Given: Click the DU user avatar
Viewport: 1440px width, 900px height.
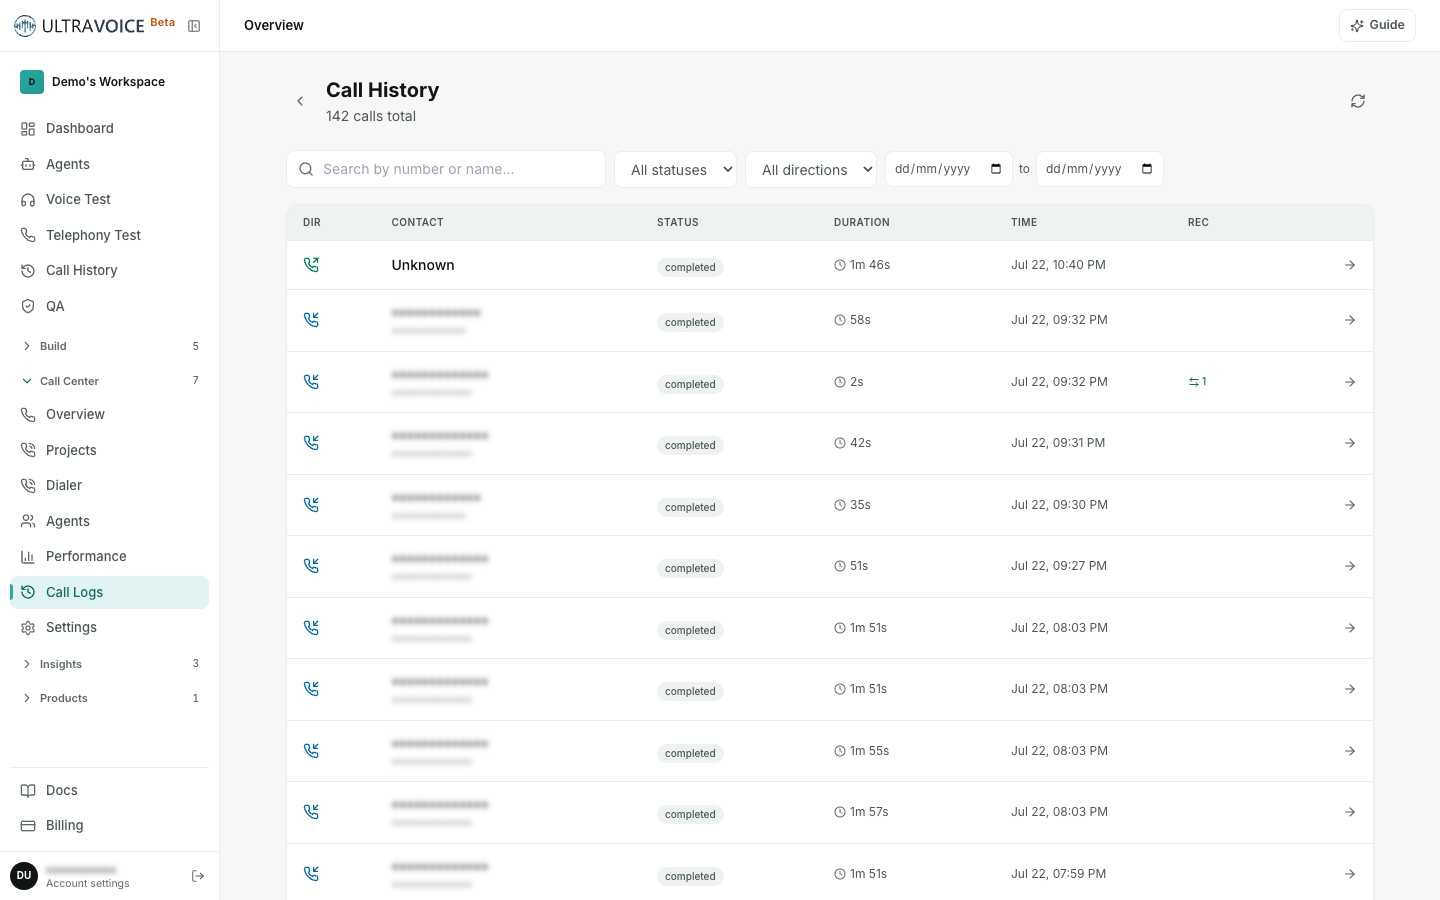Looking at the screenshot, I should 24,876.
